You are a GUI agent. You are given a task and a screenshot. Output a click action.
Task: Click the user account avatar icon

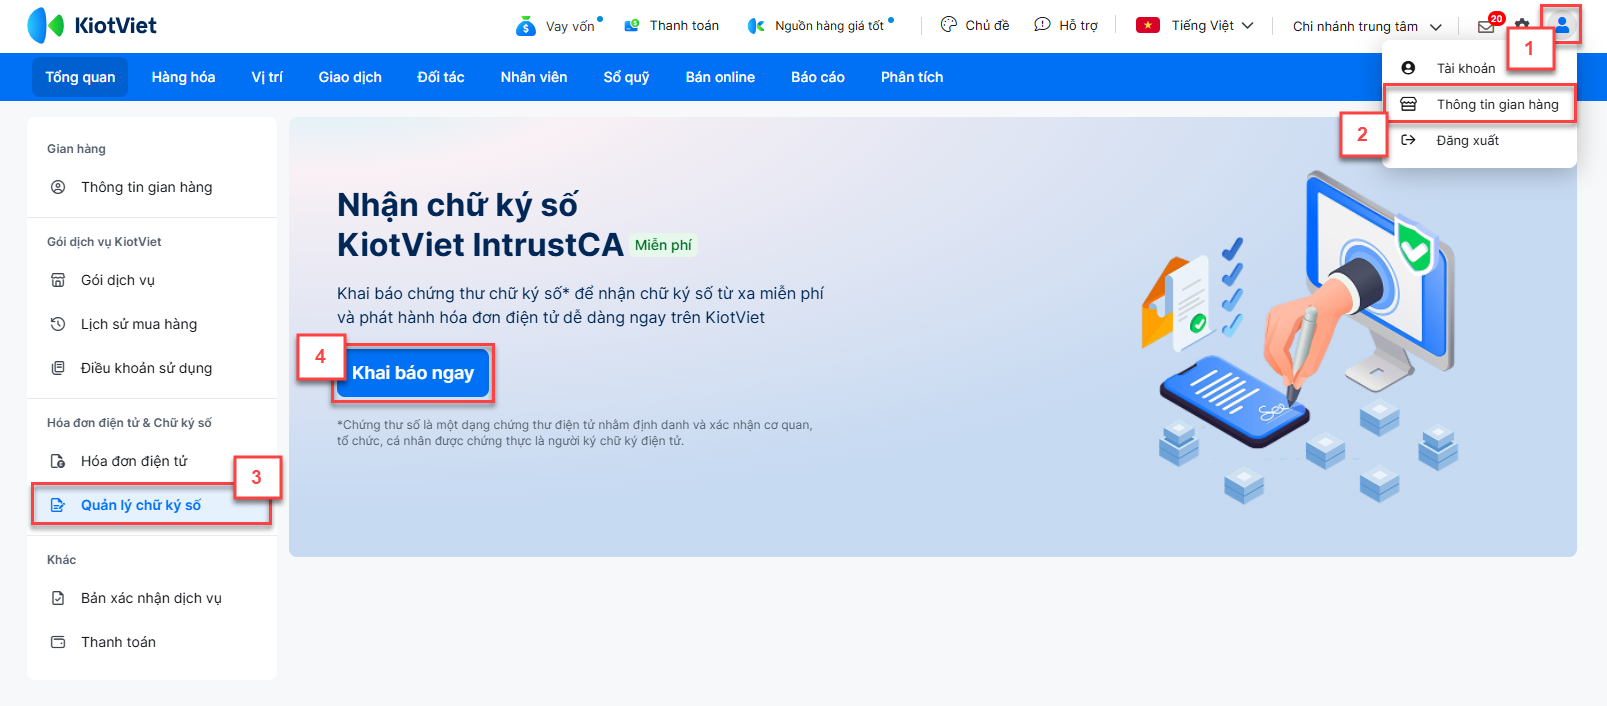pyautogui.click(x=1562, y=25)
